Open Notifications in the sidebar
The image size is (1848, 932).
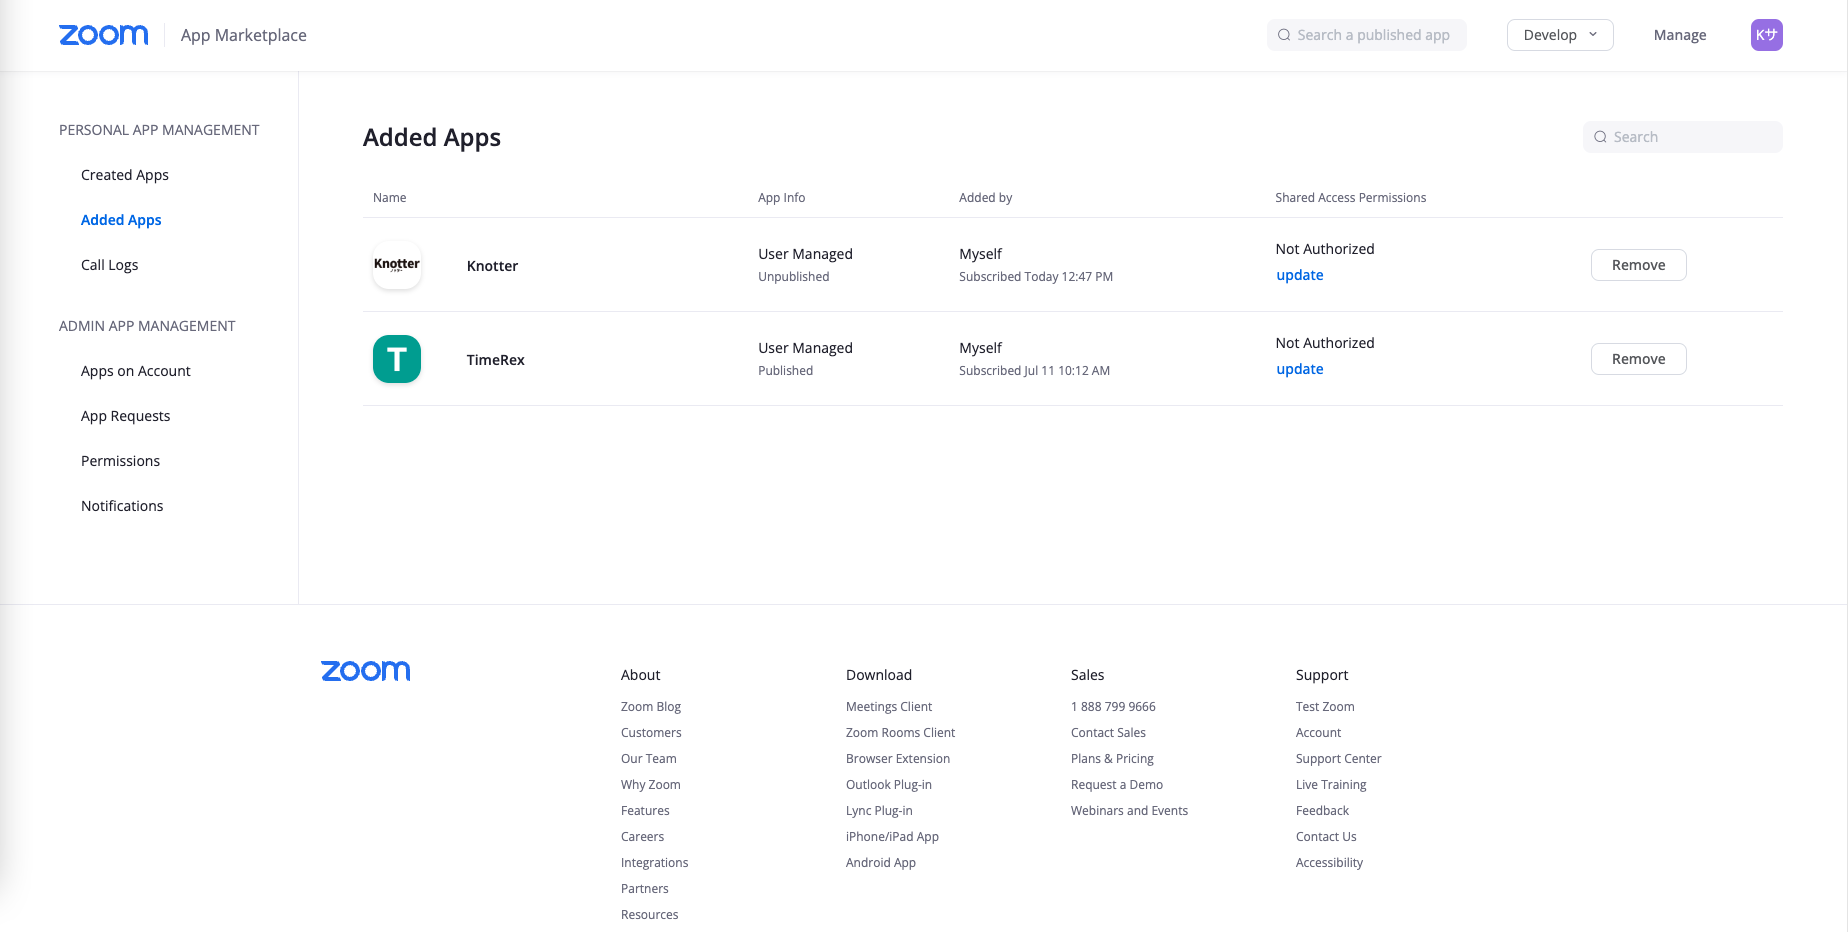pyautogui.click(x=122, y=506)
